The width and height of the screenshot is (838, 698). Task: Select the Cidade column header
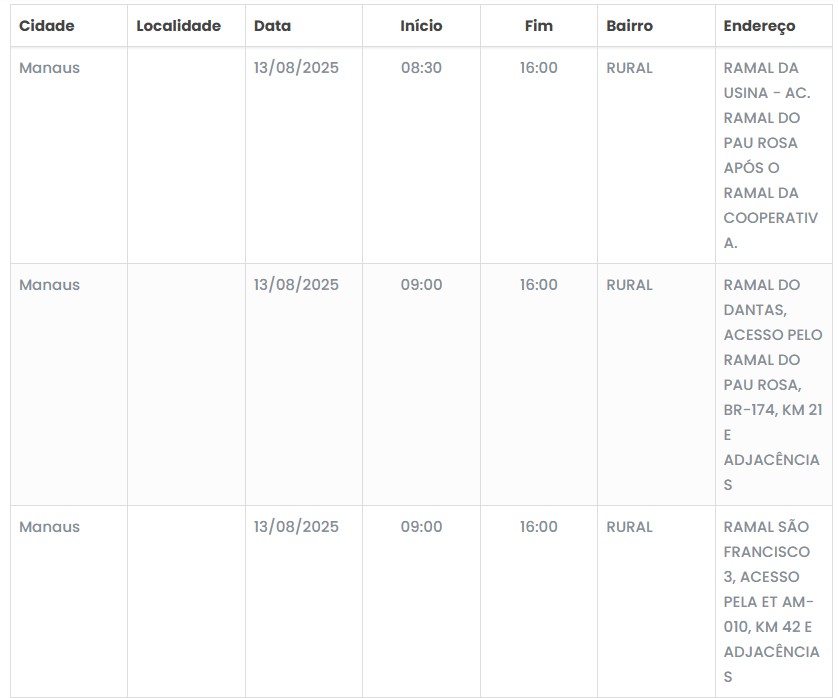pyautogui.click(x=46, y=26)
